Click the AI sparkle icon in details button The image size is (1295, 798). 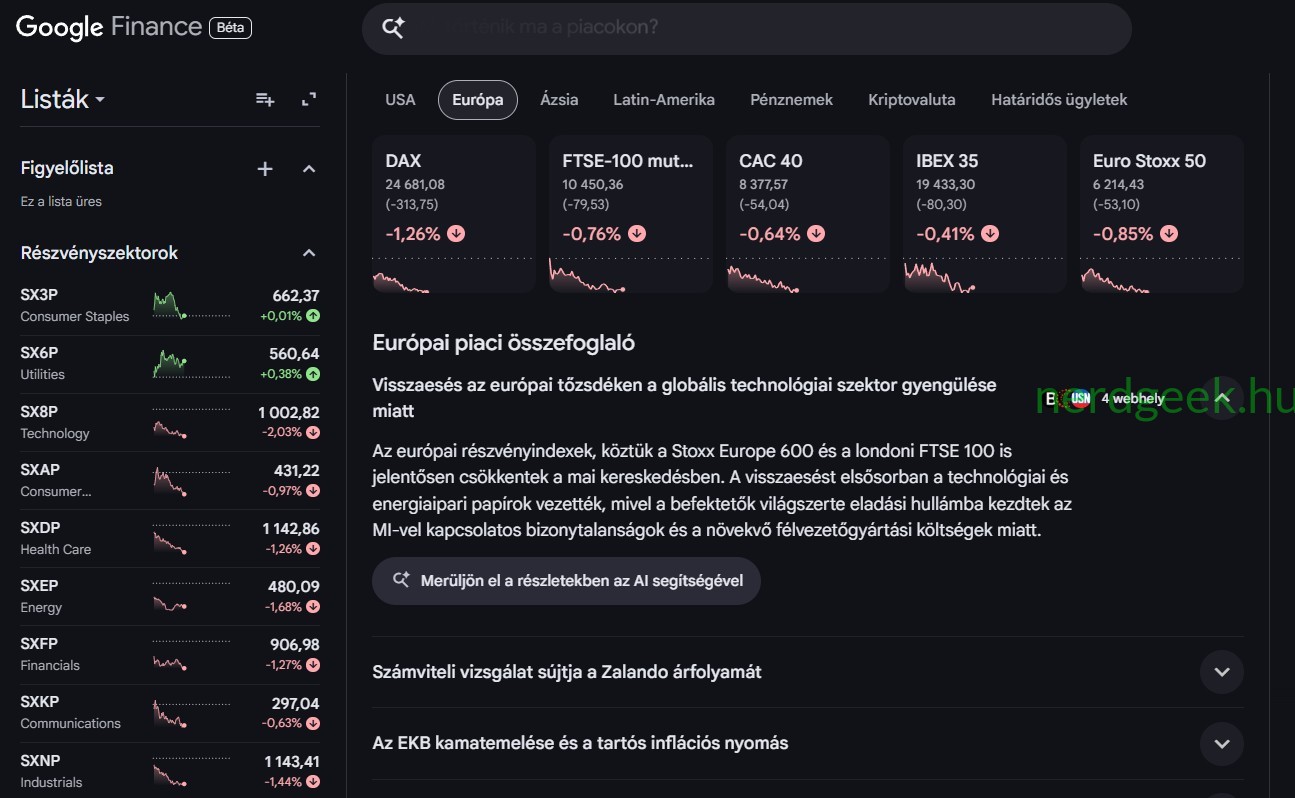tap(401, 580)
